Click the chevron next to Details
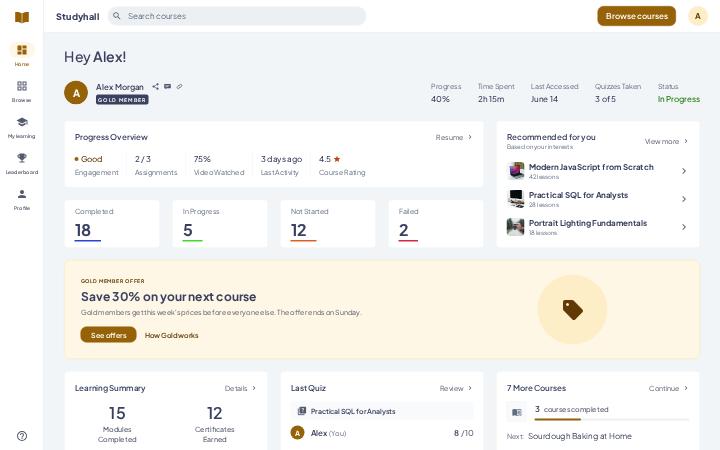Image resolution: width=720 pixels, height=450 pixels. tap(254, 388)
